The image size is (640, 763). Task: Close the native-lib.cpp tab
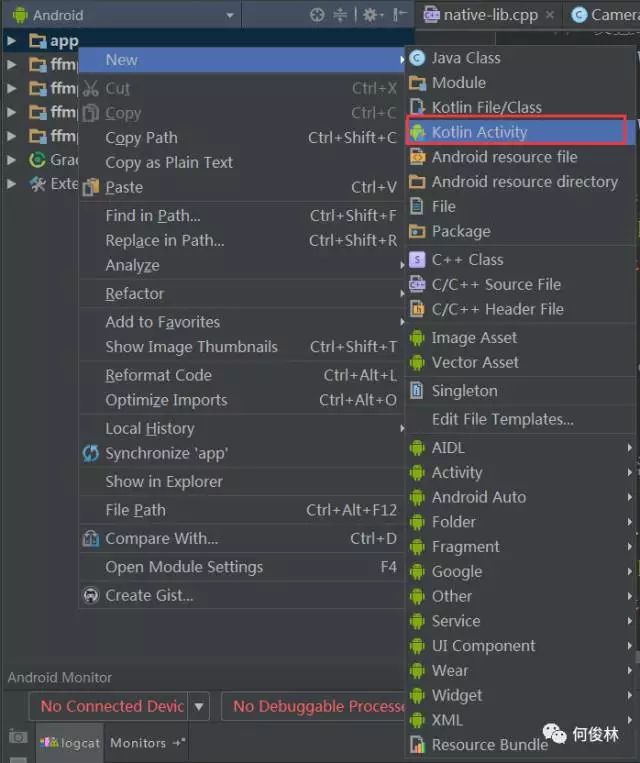click(x=549, y=15)
